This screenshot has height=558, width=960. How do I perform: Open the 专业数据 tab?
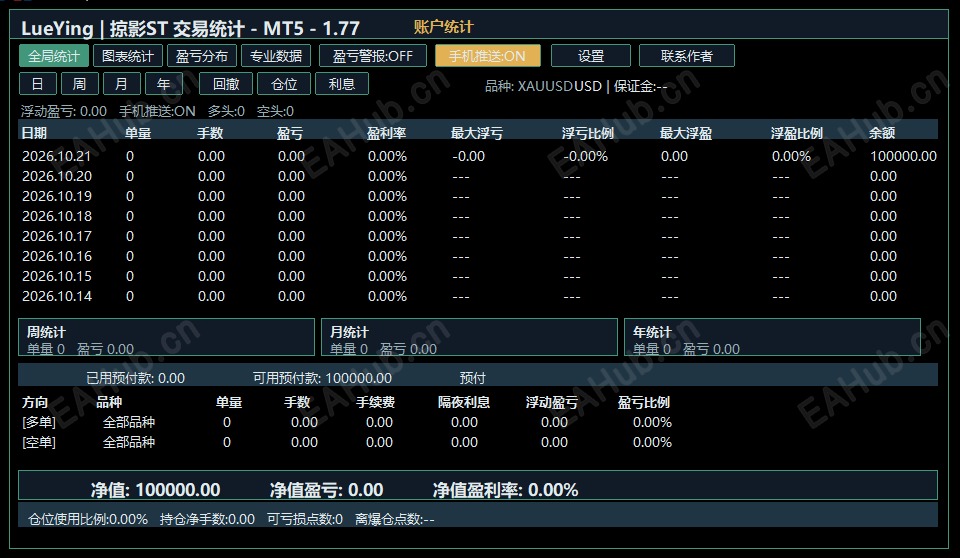tap(276, 56)
